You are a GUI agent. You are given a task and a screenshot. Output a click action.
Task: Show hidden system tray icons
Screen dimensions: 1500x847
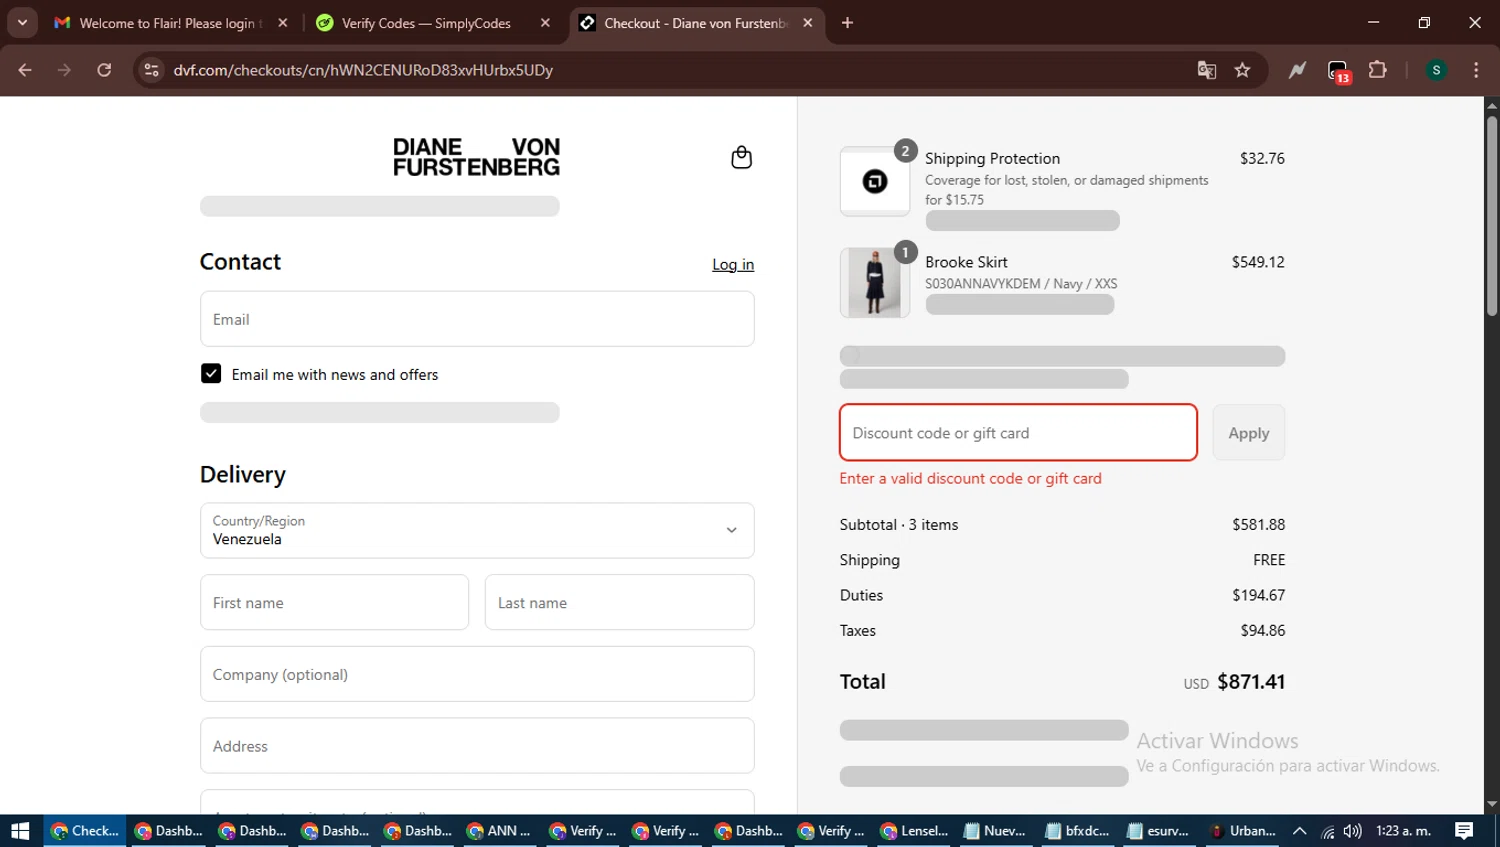coord(1300,831)
